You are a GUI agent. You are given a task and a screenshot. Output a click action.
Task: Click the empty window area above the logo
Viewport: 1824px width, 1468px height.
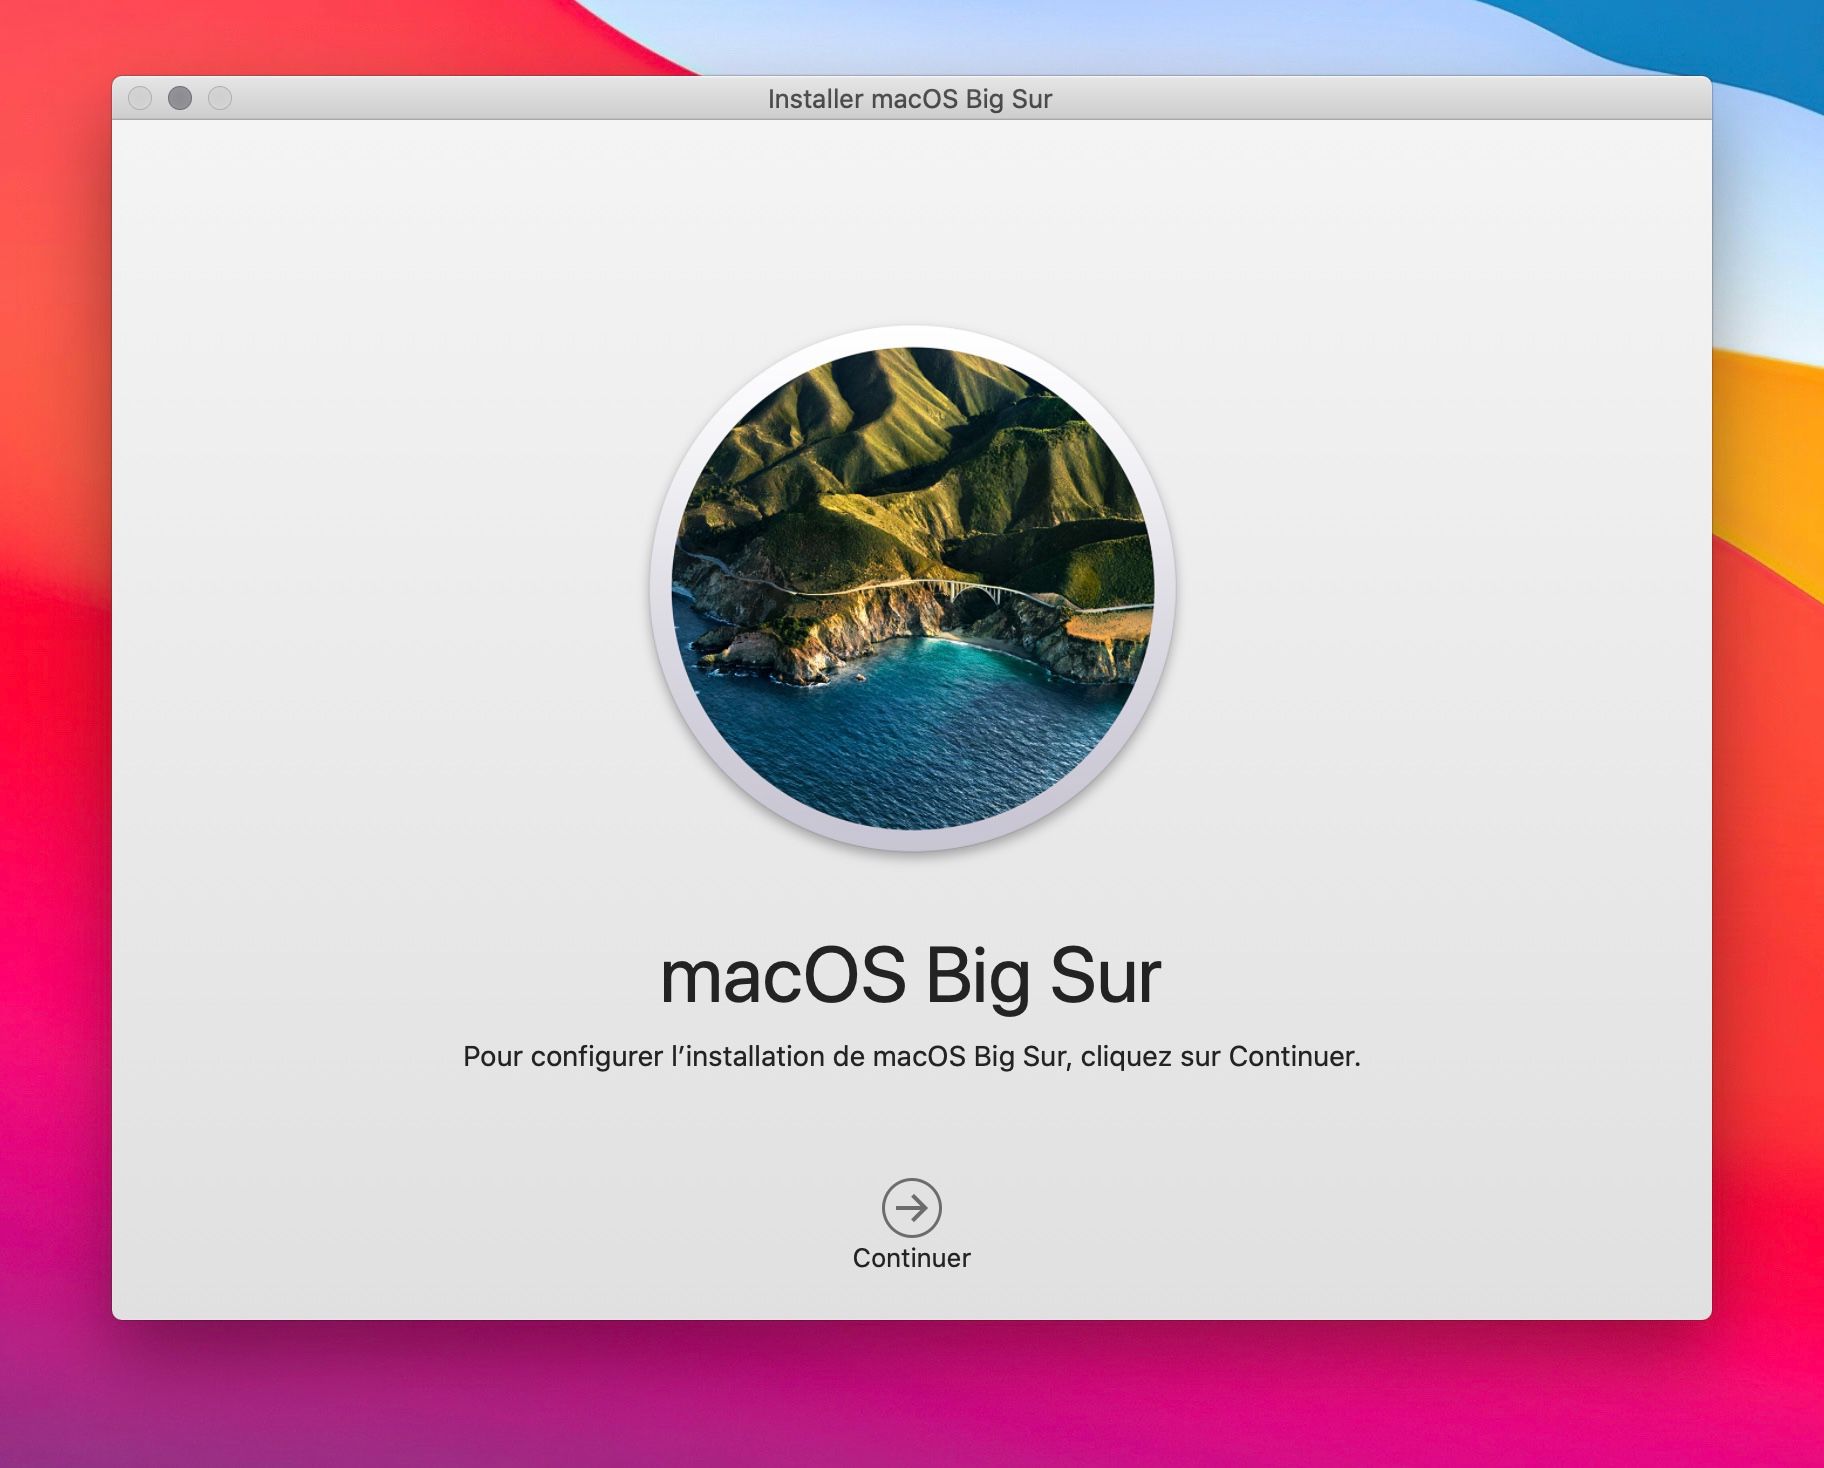point(910,220)
